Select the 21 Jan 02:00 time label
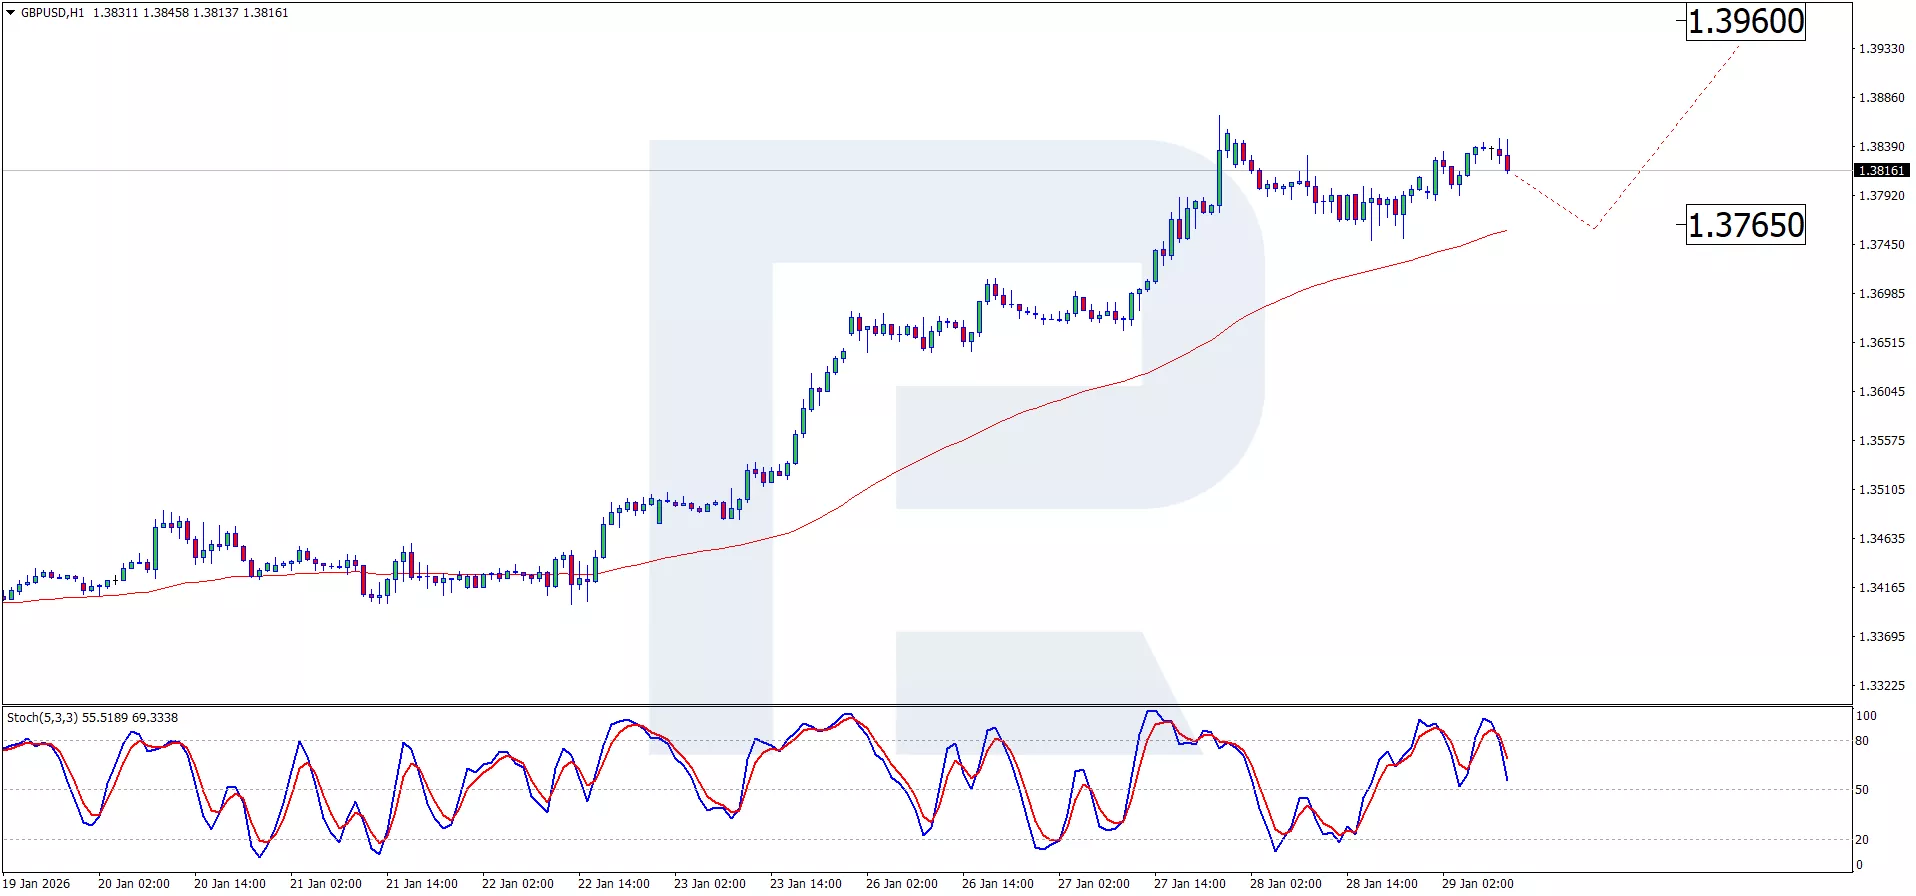The image size is (1916, 896). pyautogui.click(x=325, y=884)
